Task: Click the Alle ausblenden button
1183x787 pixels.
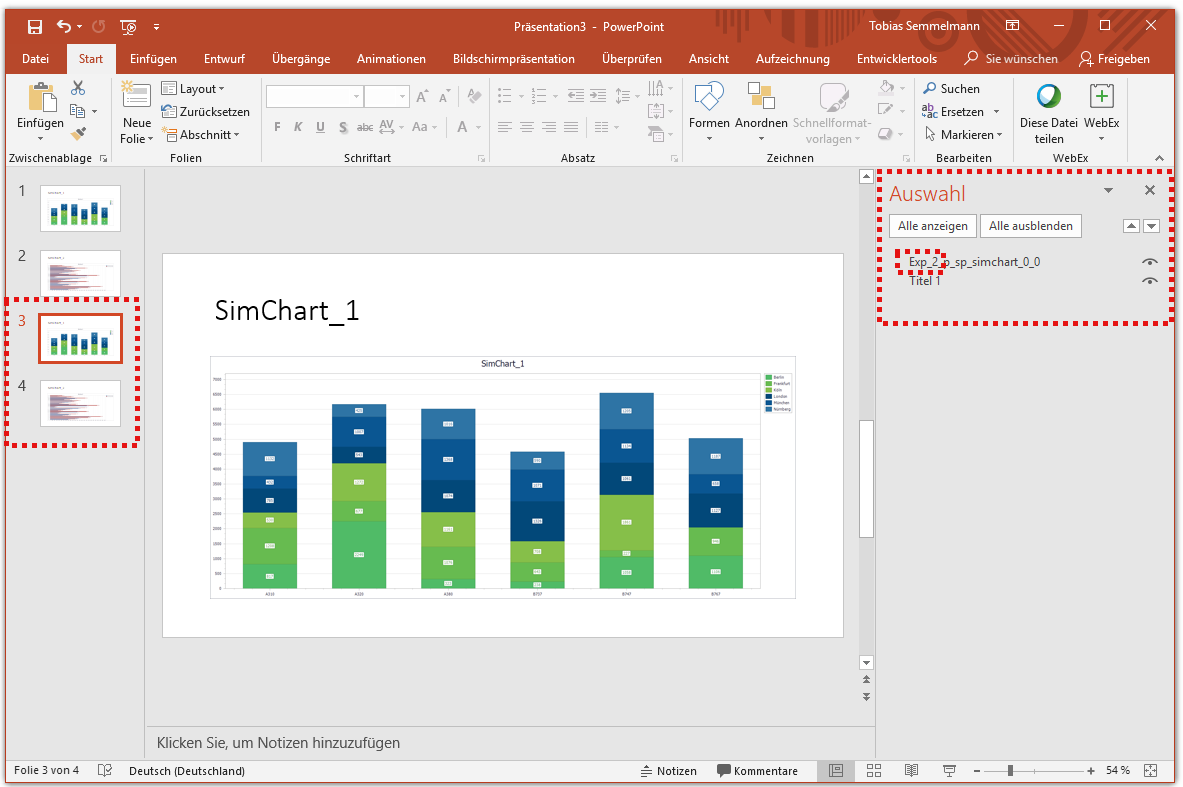Action: tap(1030, 226)
